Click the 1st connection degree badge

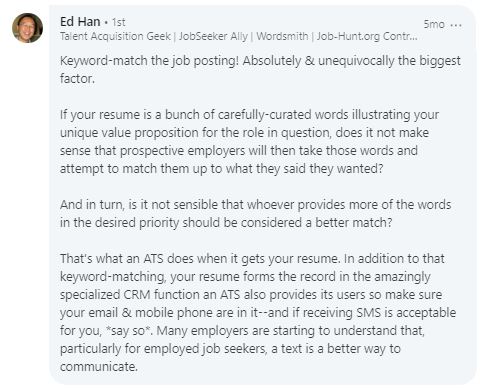(118, 22)
